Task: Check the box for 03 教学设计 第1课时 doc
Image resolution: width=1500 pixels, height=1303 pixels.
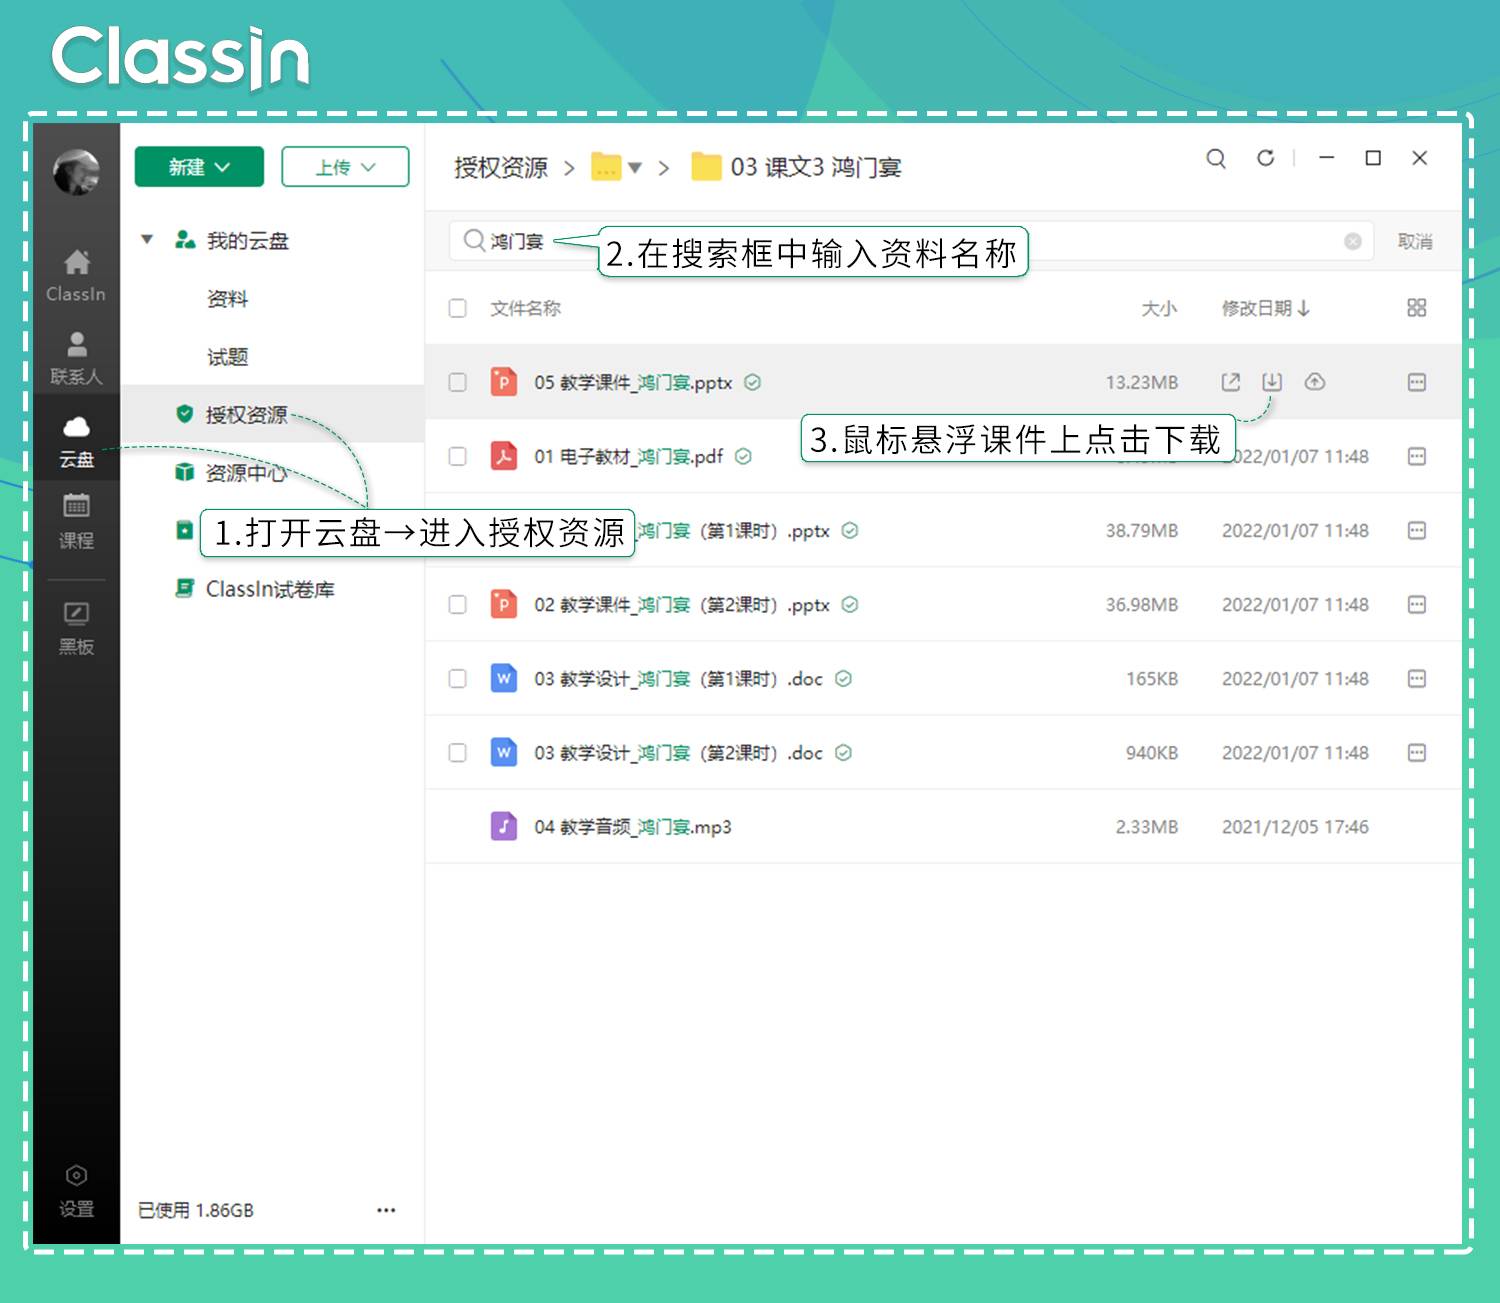Action: point(458,678)
